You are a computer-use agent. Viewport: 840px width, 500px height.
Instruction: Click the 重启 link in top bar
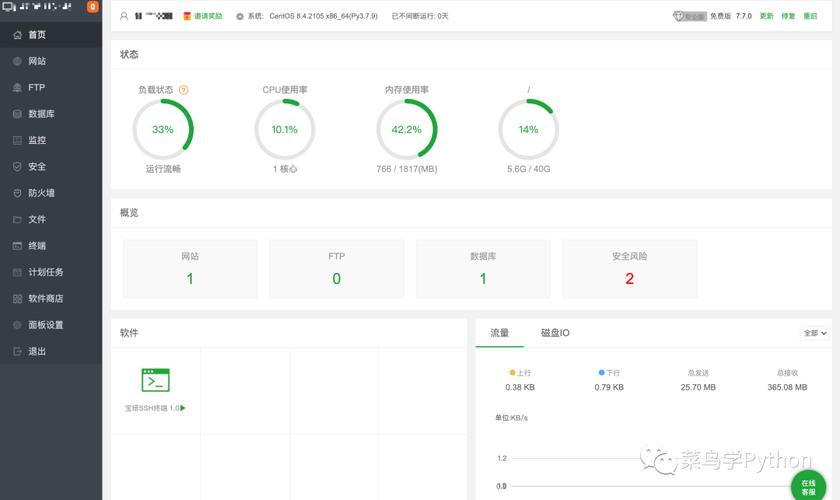coord(810,16)
